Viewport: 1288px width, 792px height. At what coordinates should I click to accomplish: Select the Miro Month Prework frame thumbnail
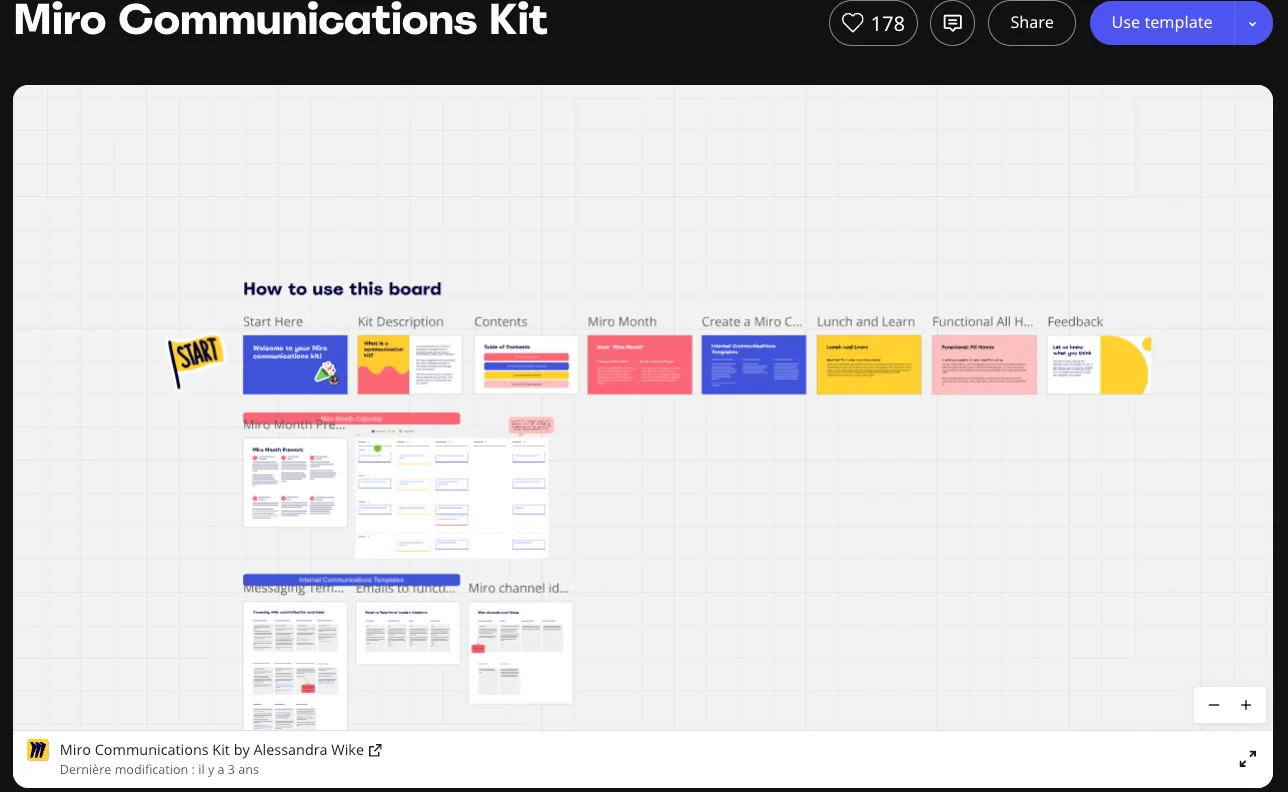point(295,482)
